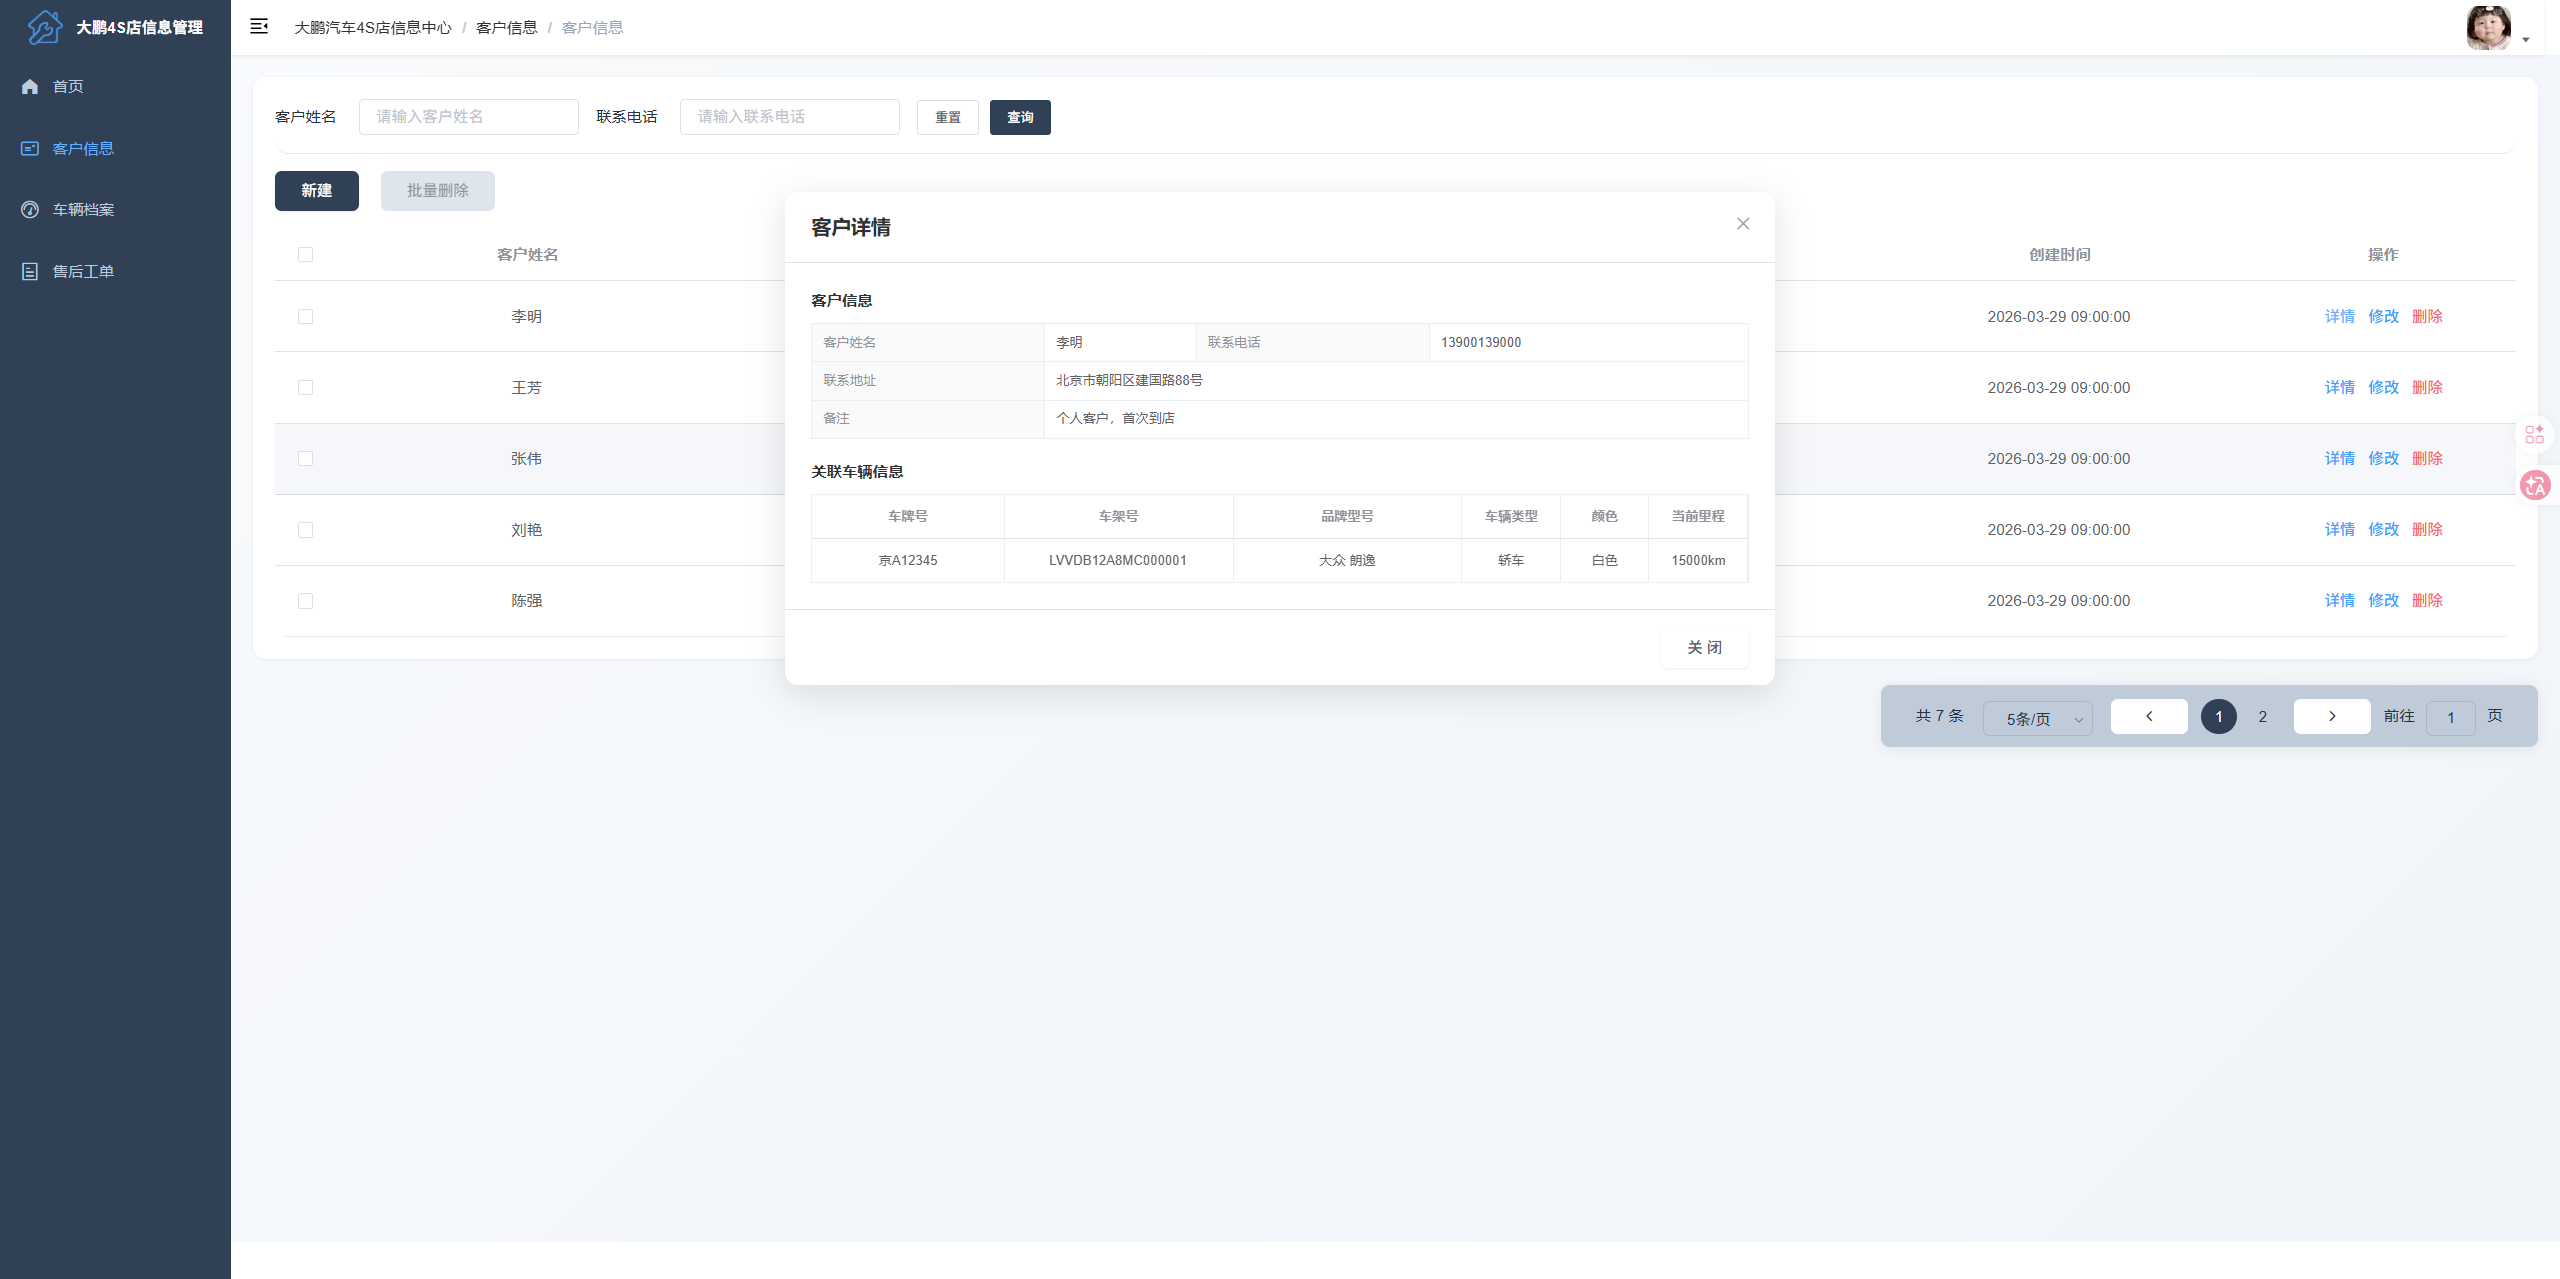The height and width of the screenshot is (1279, 2560).
Task: Click the page jump number input
Action: click(x=2451, y=717)
